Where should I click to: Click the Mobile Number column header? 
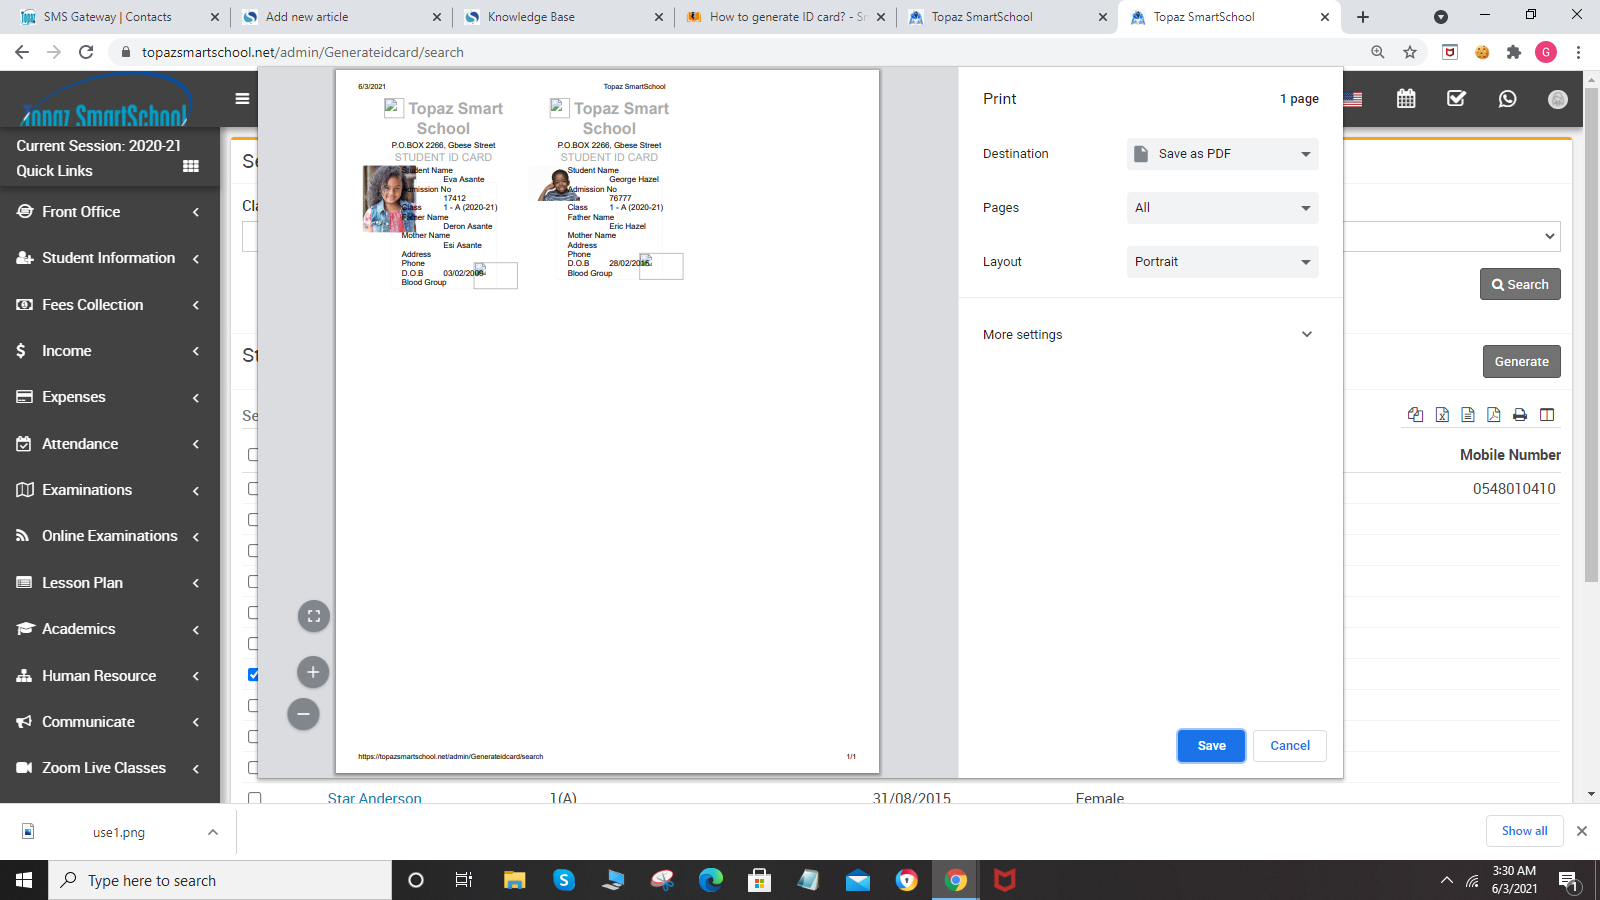click(1510, 455)
